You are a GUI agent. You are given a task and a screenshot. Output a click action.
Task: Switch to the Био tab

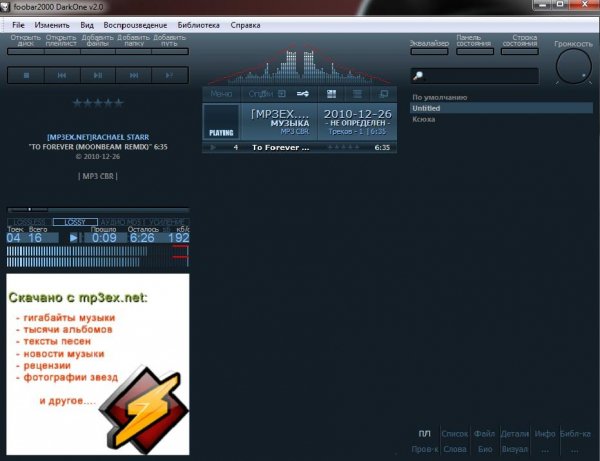pos(485,449)
